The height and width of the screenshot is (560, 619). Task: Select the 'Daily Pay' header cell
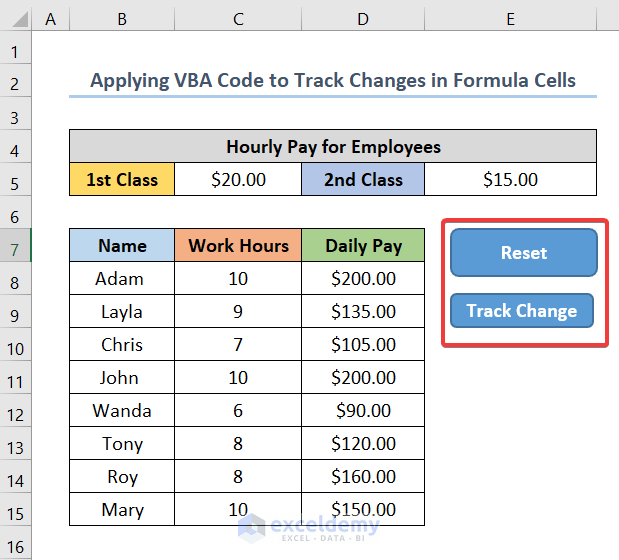click(363, 245)
